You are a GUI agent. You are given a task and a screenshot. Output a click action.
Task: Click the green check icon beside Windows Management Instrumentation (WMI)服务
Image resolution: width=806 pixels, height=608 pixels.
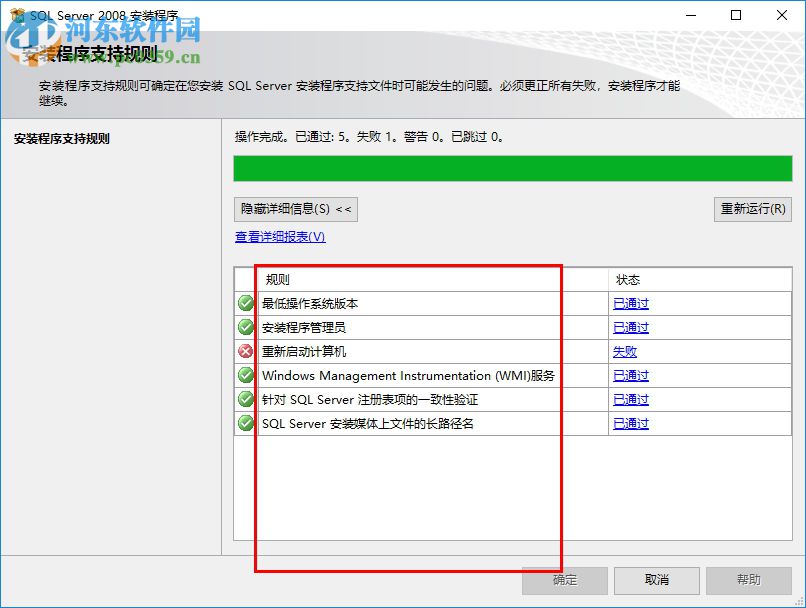(245, 375)
